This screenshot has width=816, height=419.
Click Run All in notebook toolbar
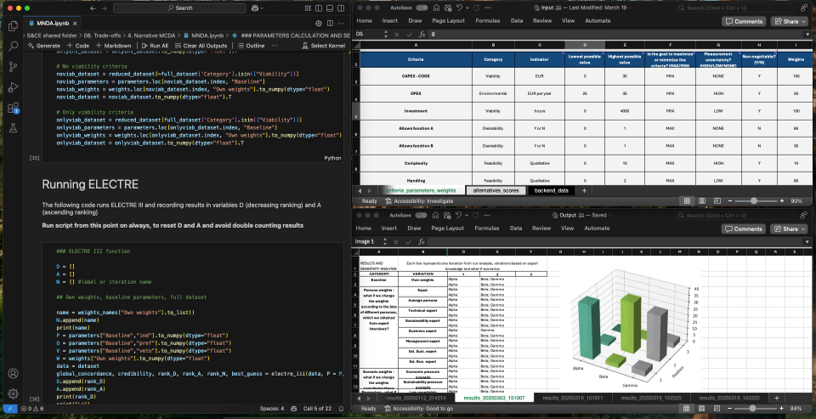(x=155, y=46)
